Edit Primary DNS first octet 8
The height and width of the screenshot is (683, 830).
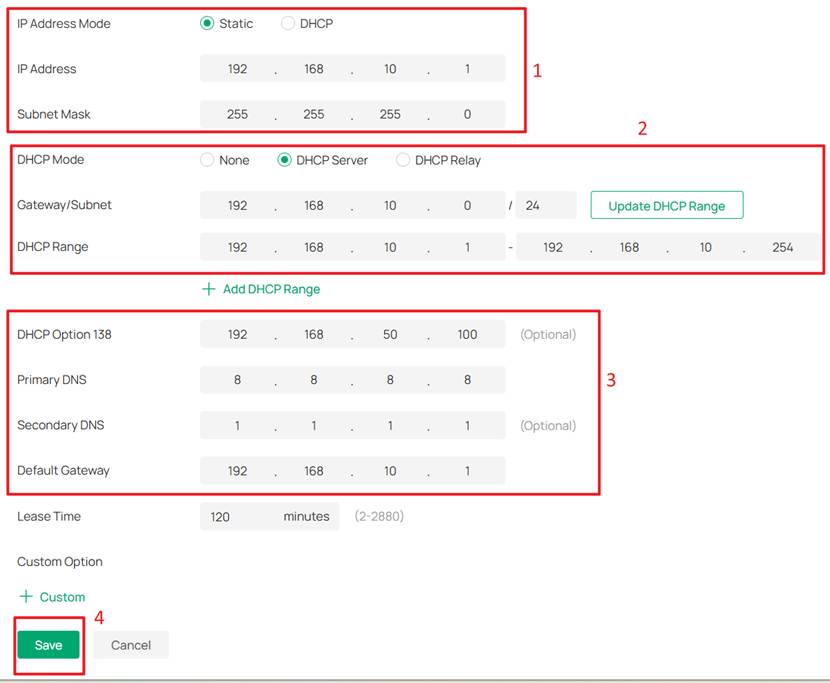click(x=237, y=380)
